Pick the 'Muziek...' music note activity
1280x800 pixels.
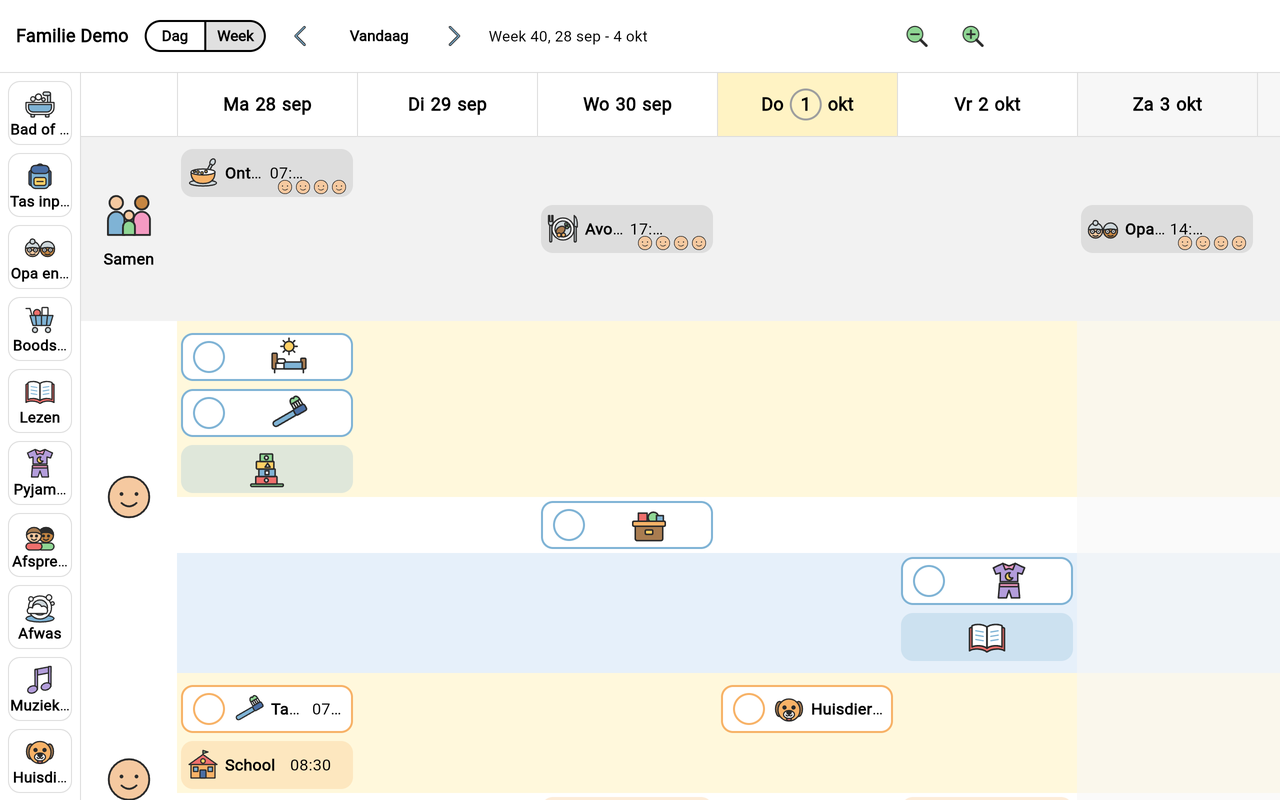(x=40, y=689)
